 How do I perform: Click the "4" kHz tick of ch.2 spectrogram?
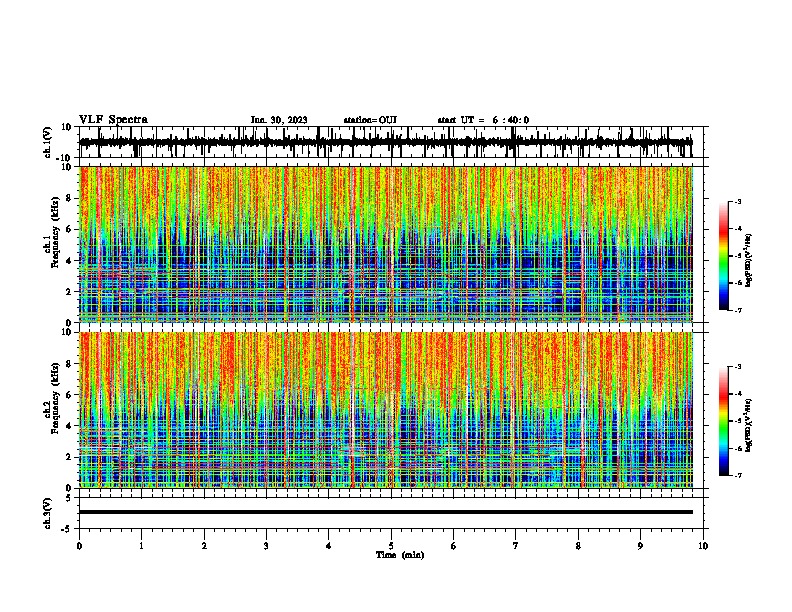pos(70,426)
